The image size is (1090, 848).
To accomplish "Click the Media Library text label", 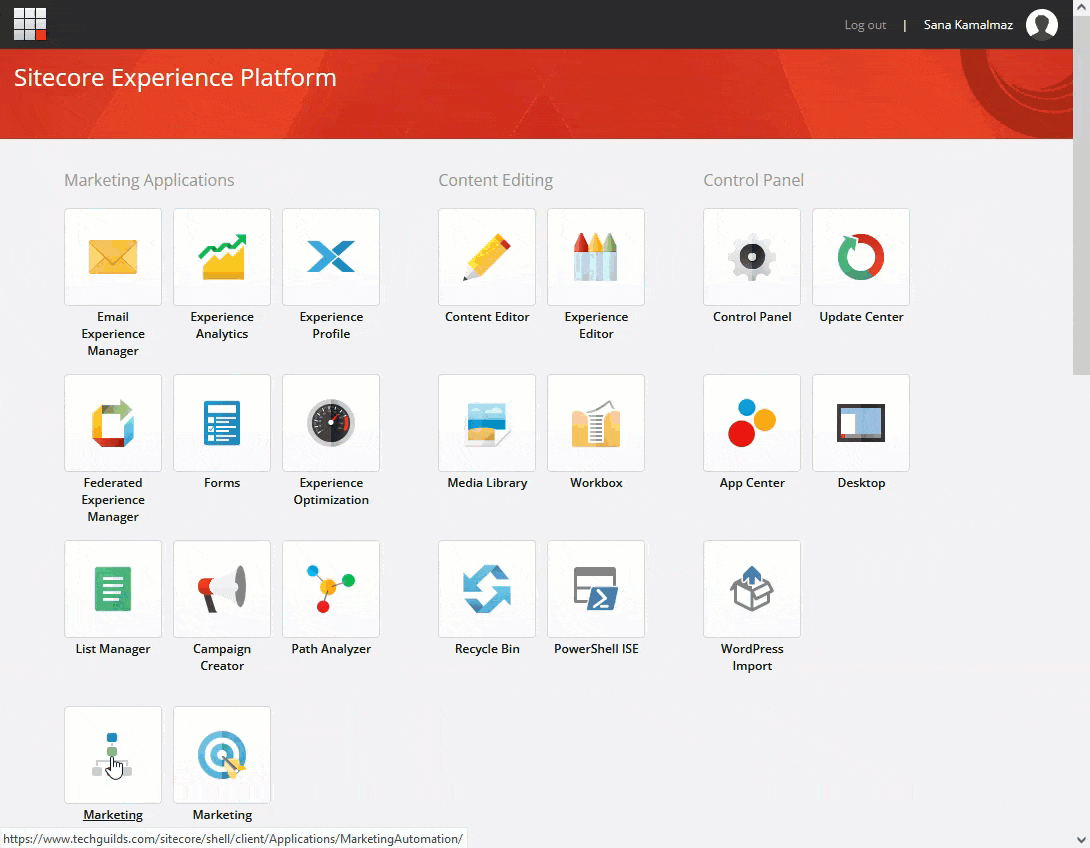I will [x=487, y=483].
